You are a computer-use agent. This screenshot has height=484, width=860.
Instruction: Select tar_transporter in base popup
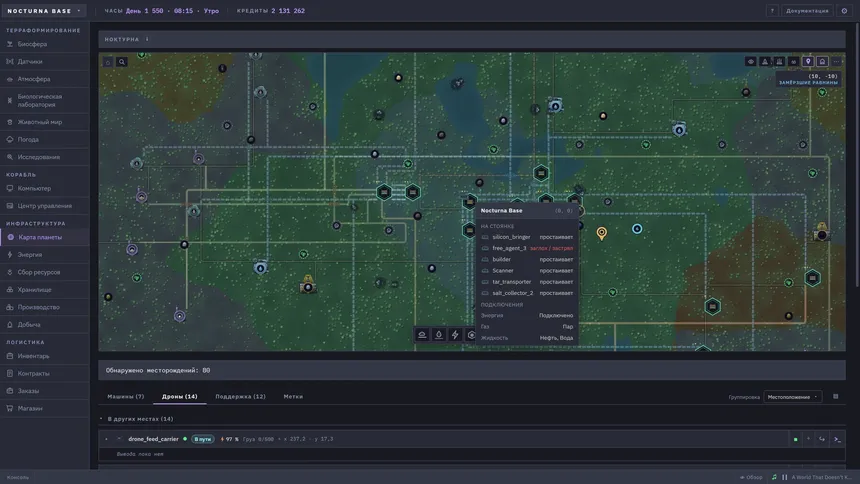click(527, 282)
